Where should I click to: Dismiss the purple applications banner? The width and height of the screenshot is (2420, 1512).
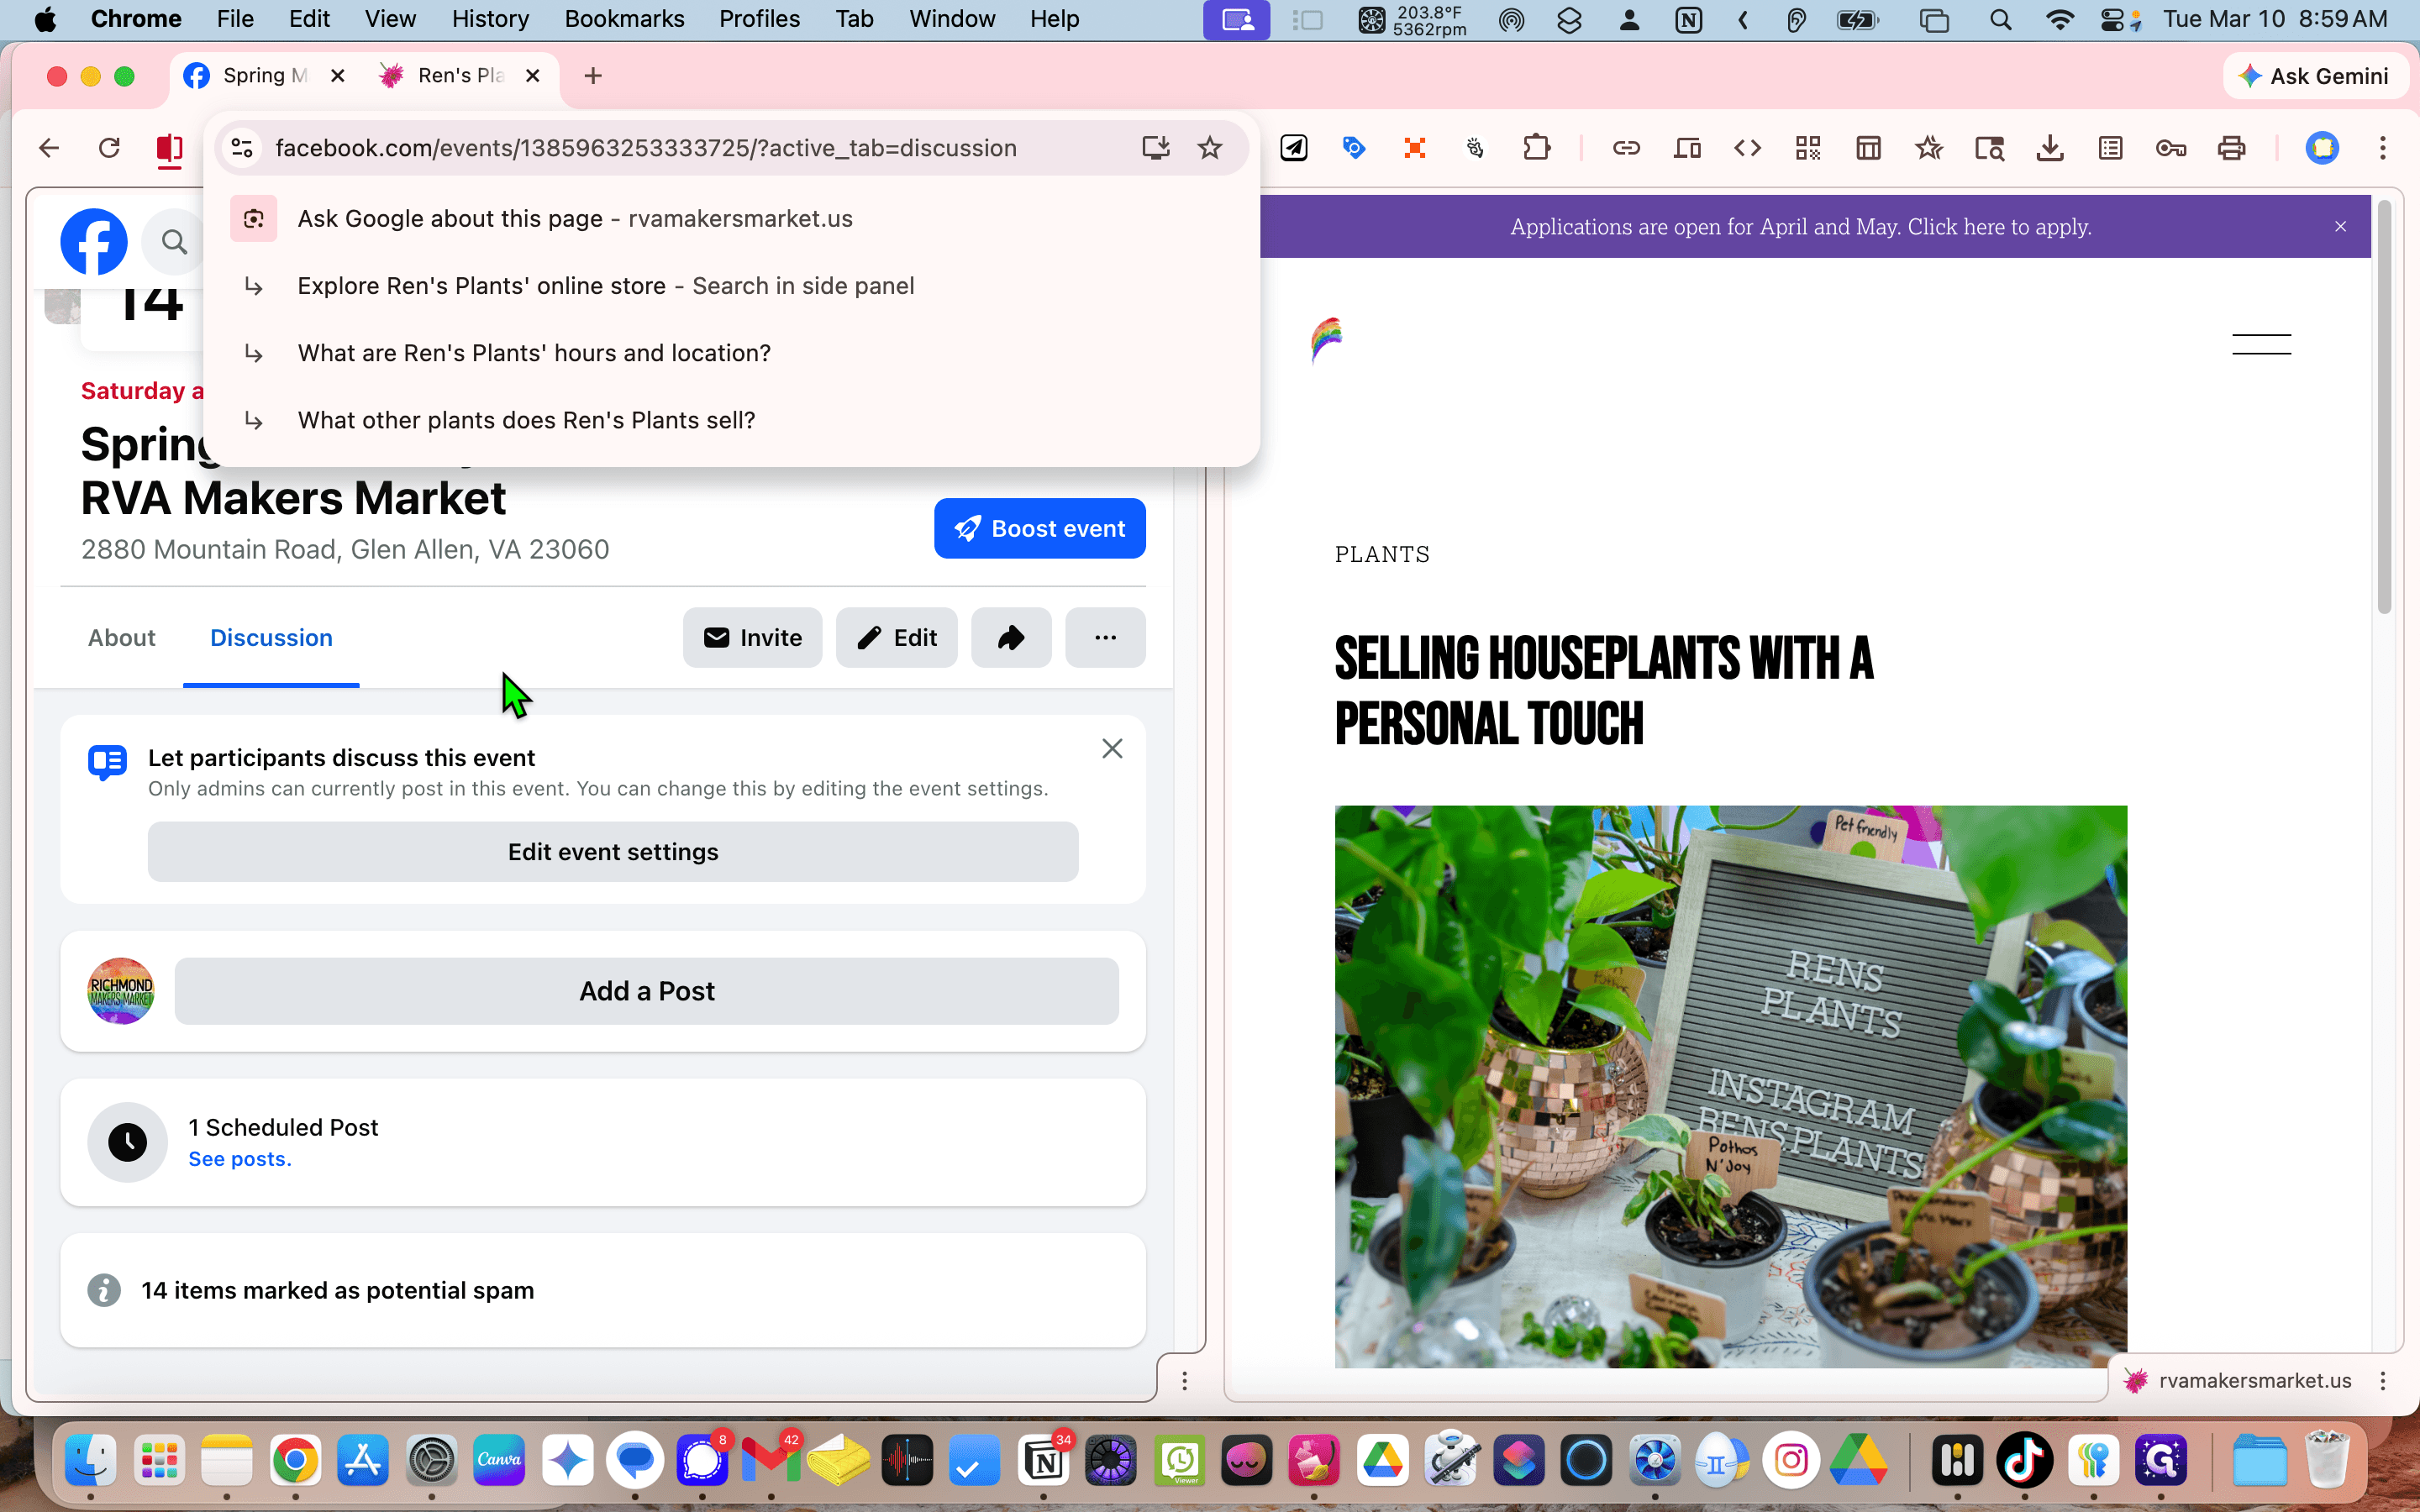click(x=2340, y=227)
